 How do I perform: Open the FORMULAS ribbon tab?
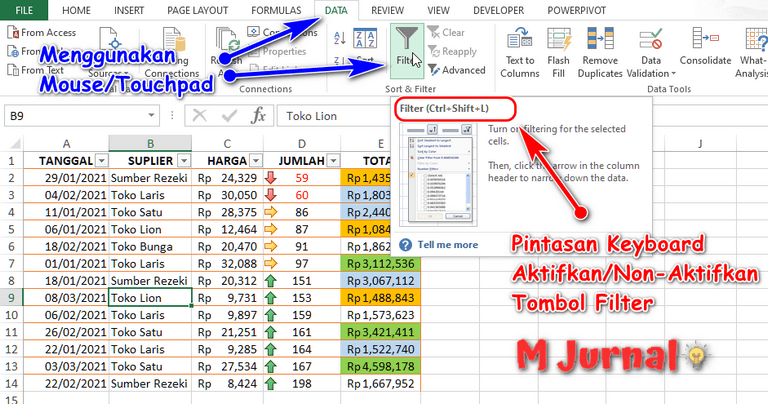pos(276,10)
